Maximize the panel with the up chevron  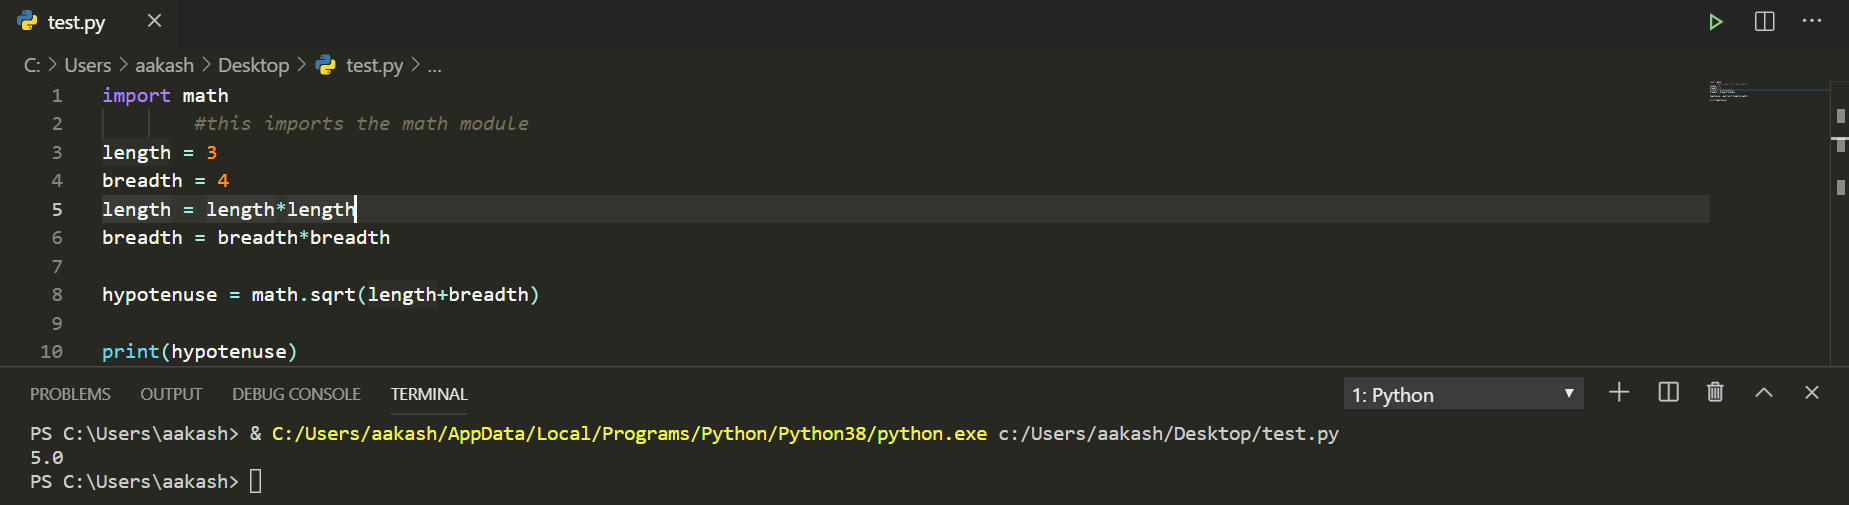coord(1764,393)
